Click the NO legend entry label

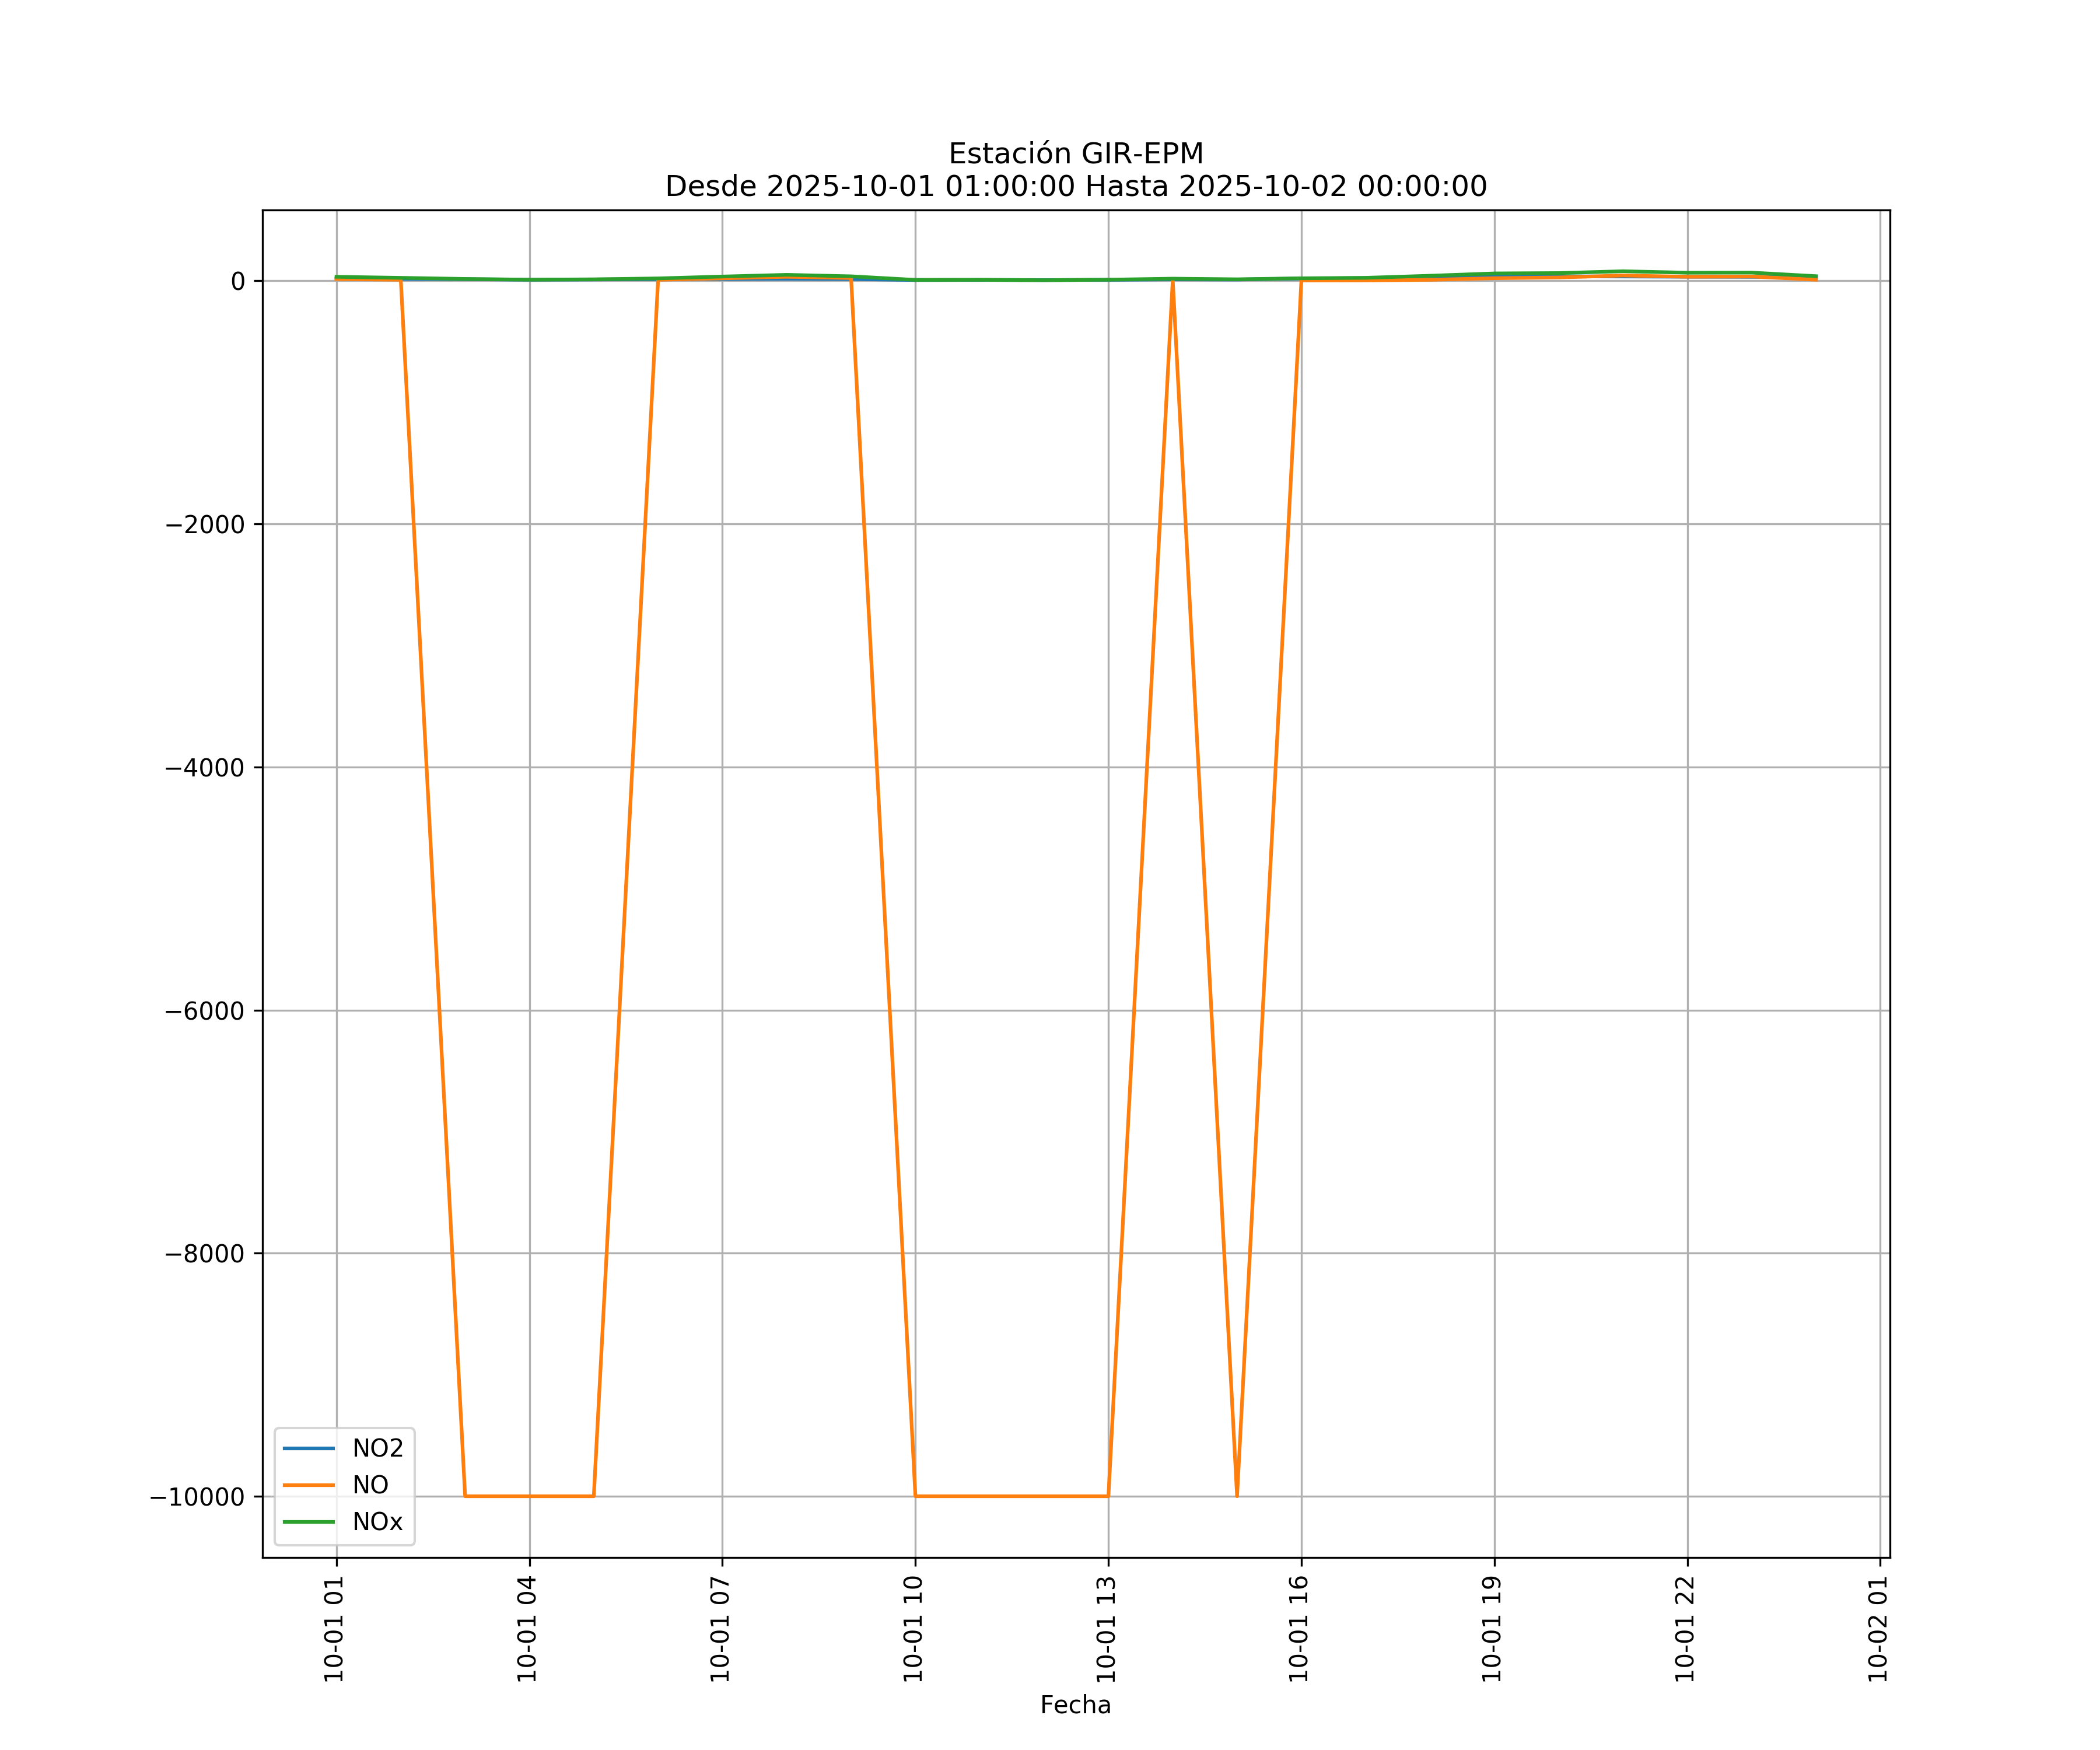[370, 1485]
